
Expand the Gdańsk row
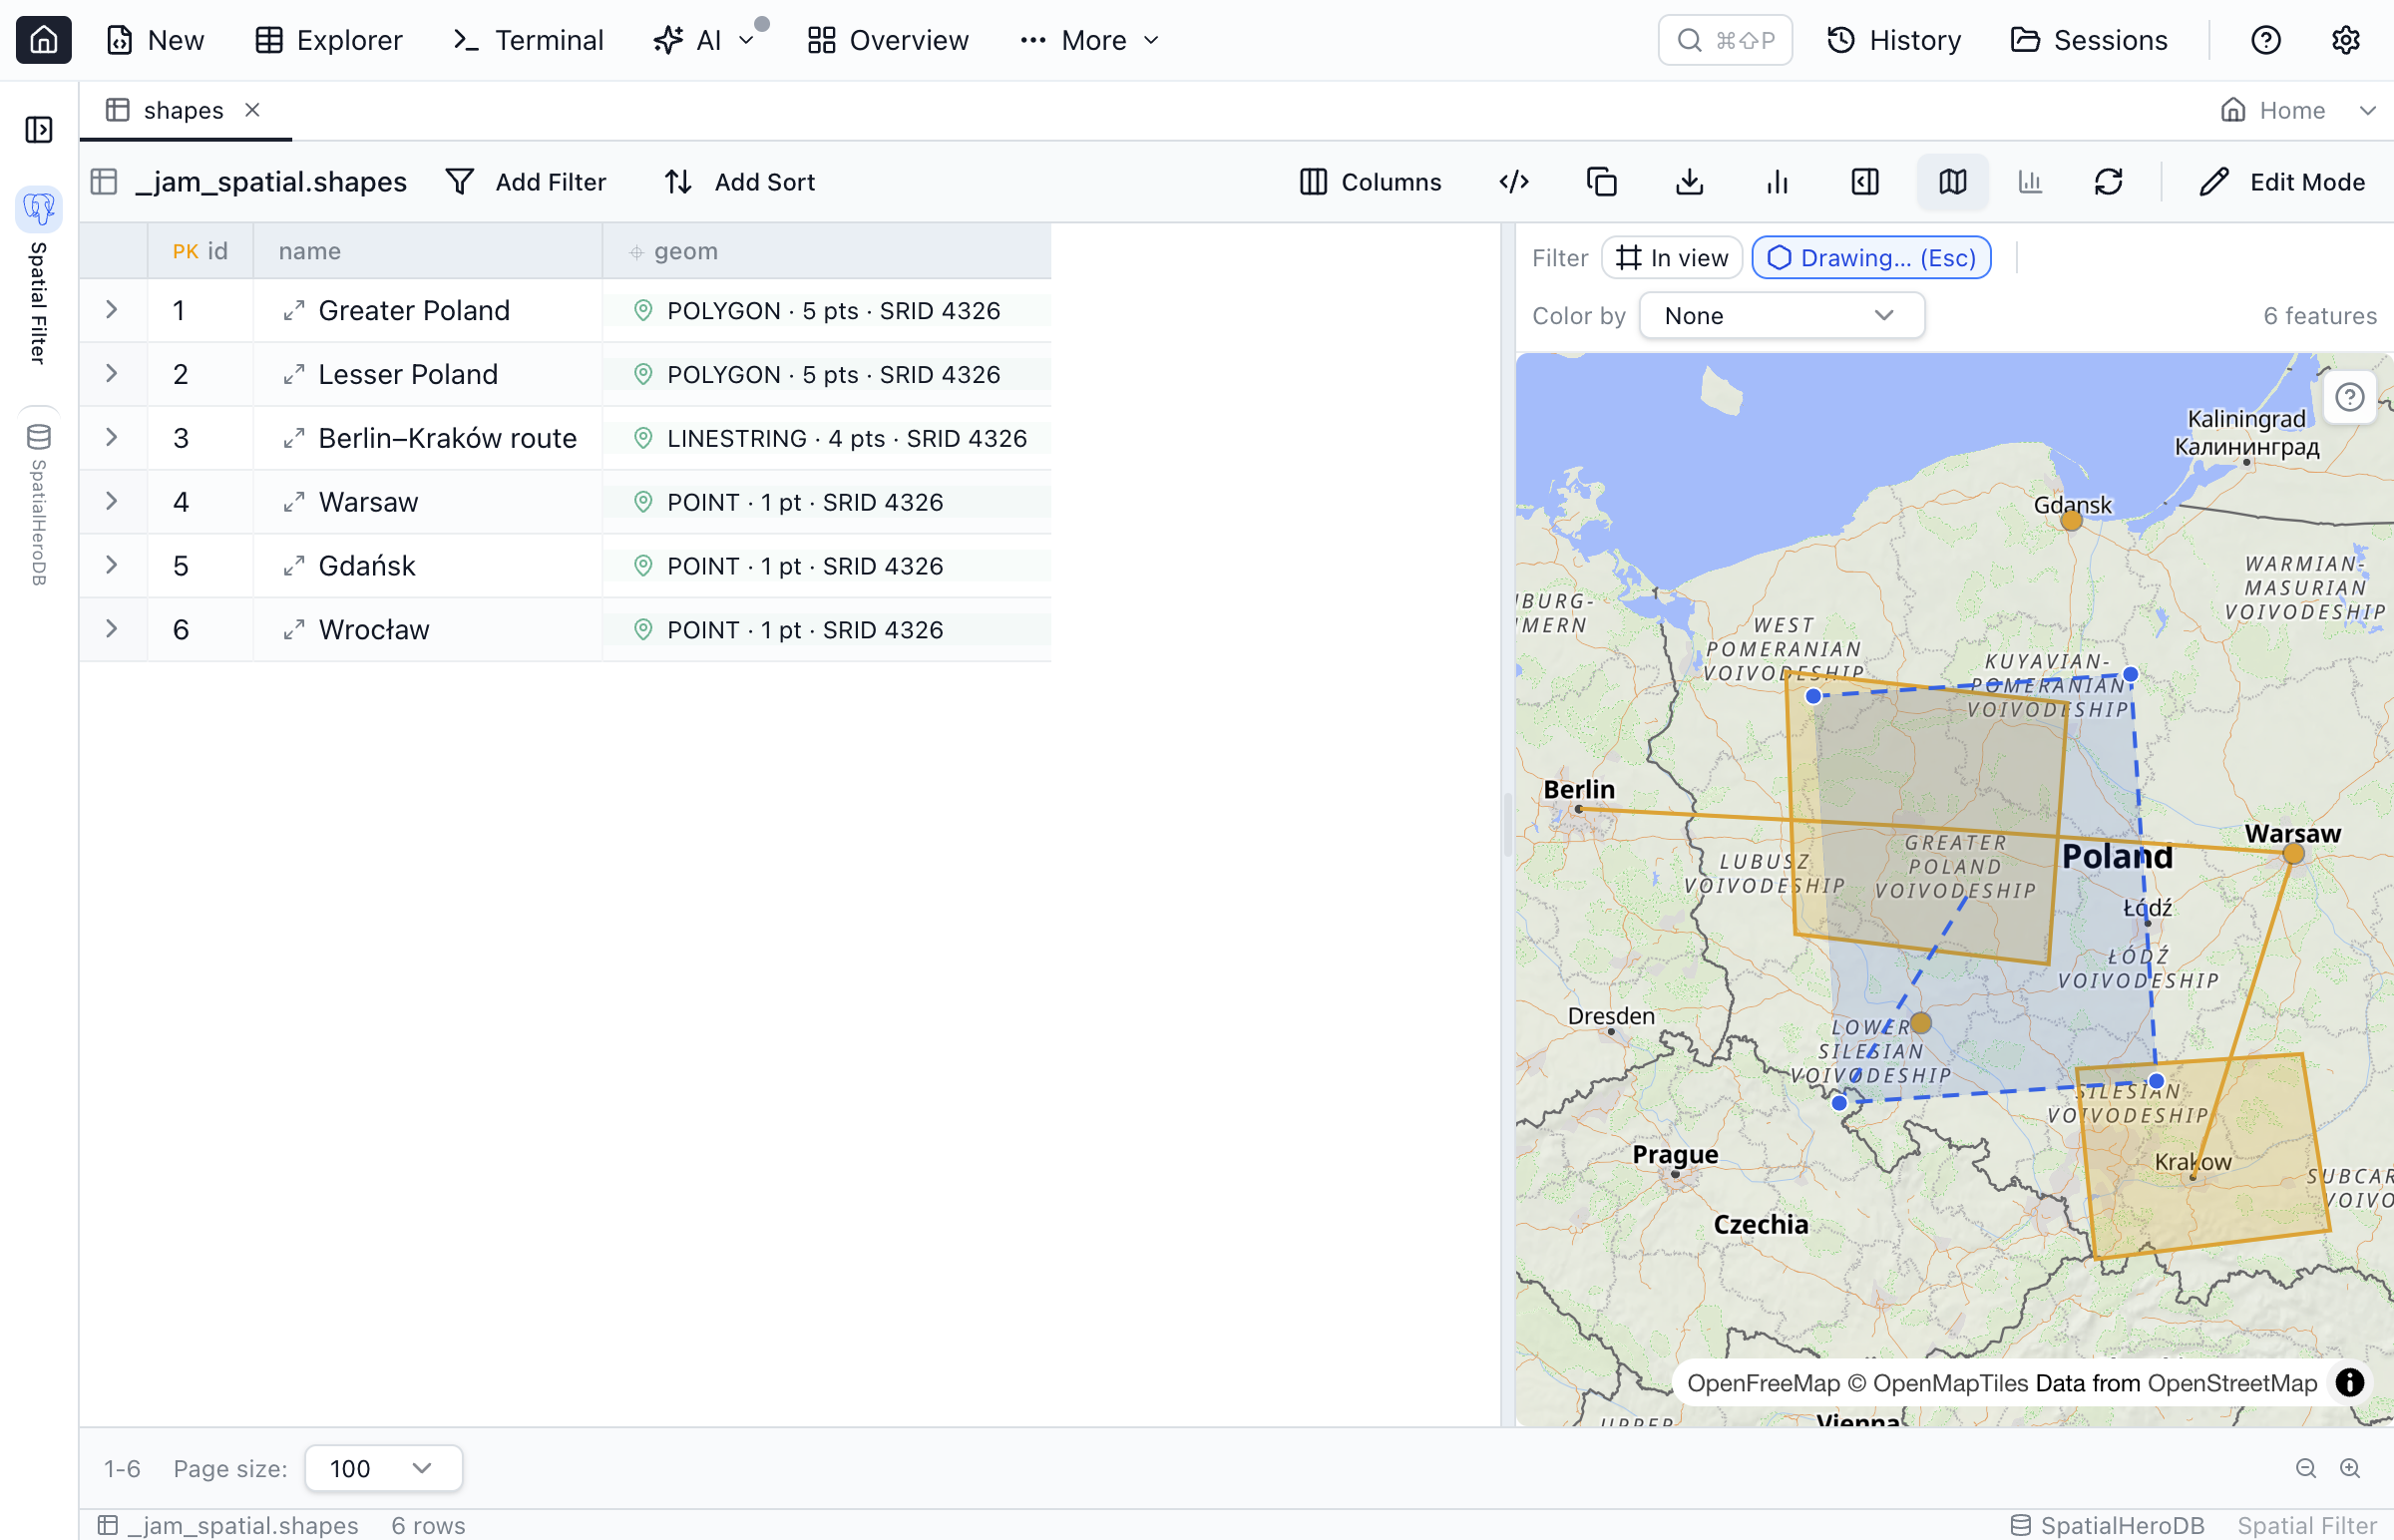(112, 566)
